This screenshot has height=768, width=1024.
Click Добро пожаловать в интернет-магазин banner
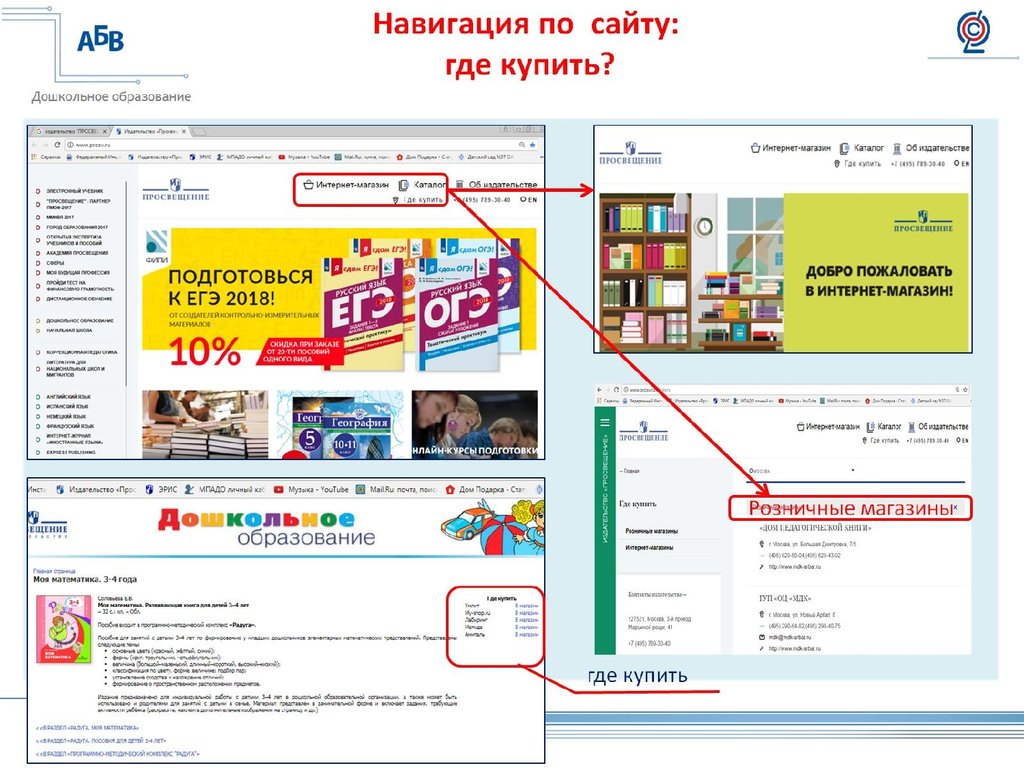tap(784, 273)
